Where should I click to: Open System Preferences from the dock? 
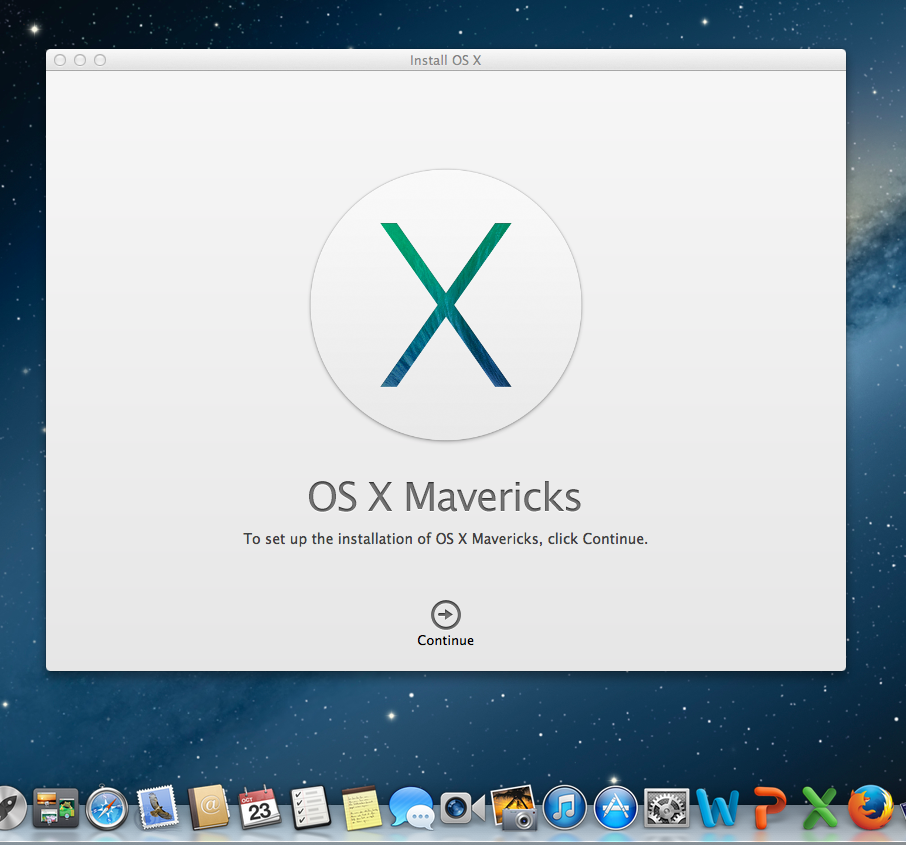(x=666, y=807)
